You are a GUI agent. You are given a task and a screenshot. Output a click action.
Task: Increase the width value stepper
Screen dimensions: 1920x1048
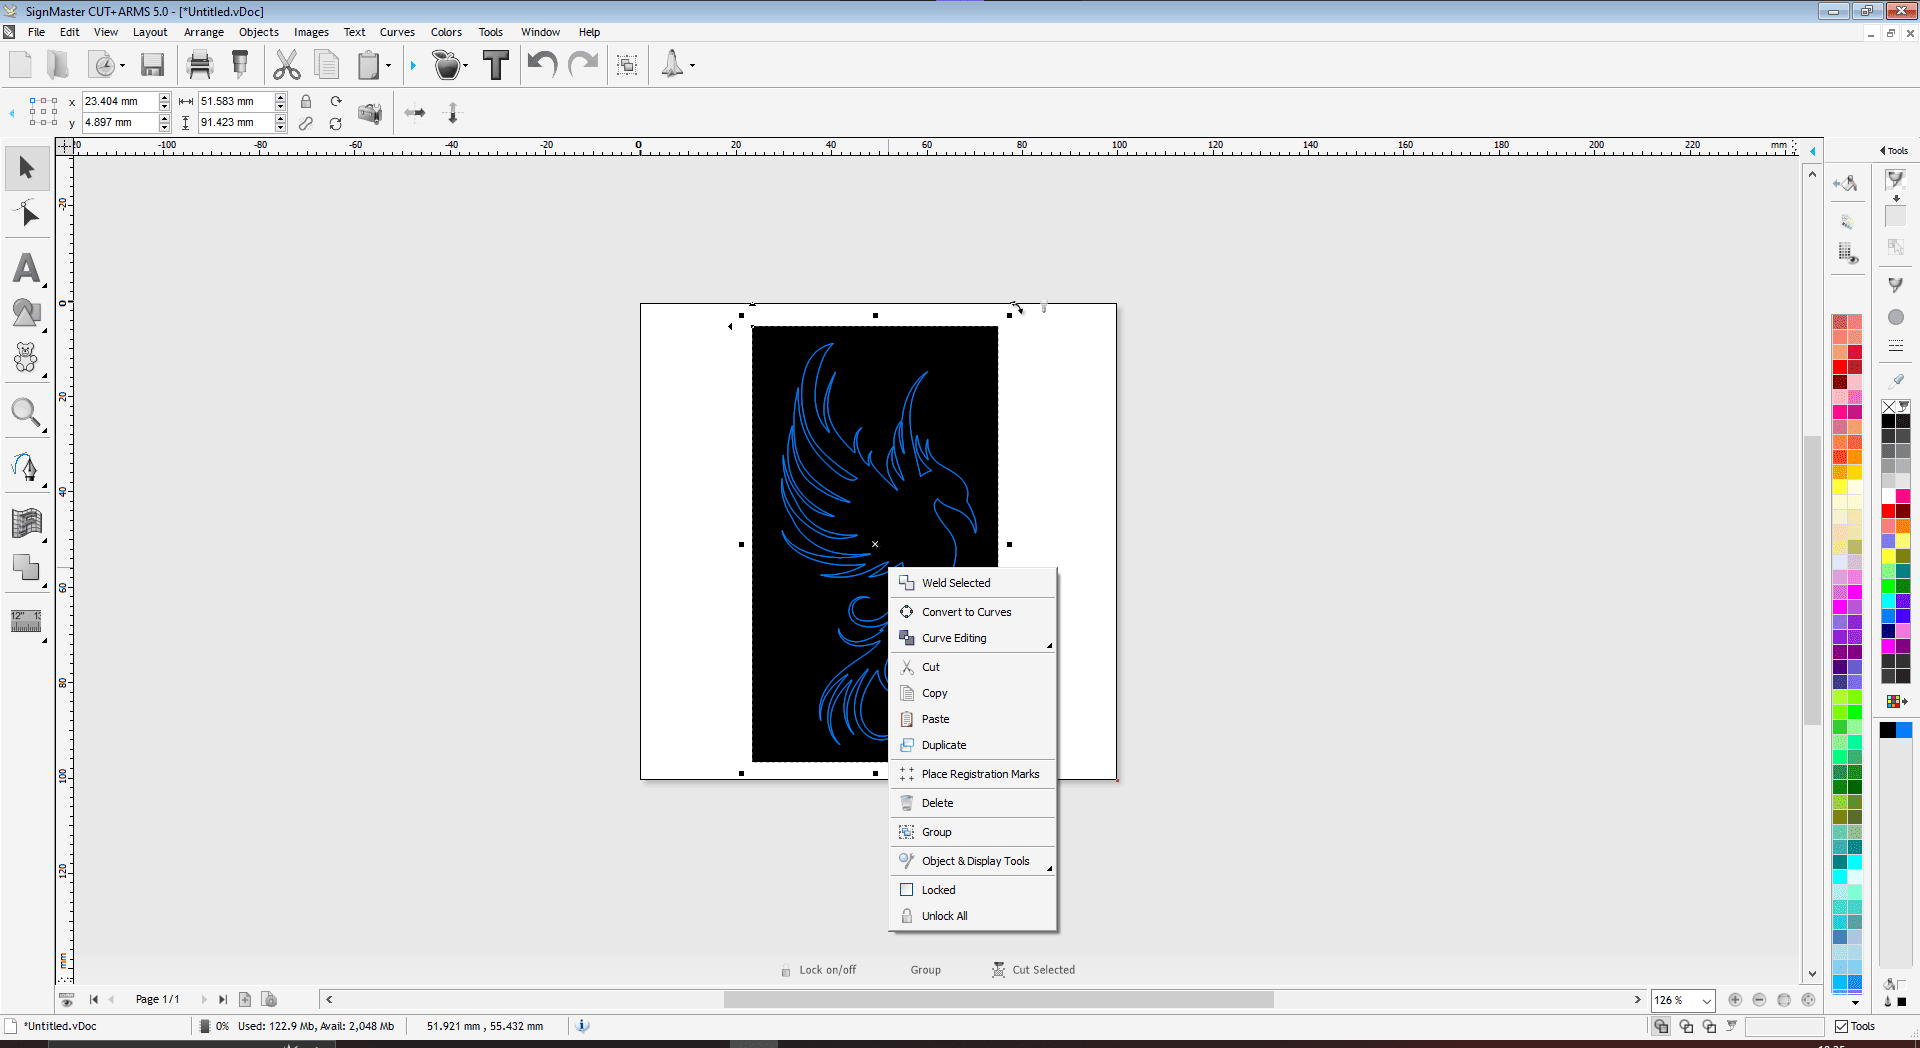click(x=281, y=97)
